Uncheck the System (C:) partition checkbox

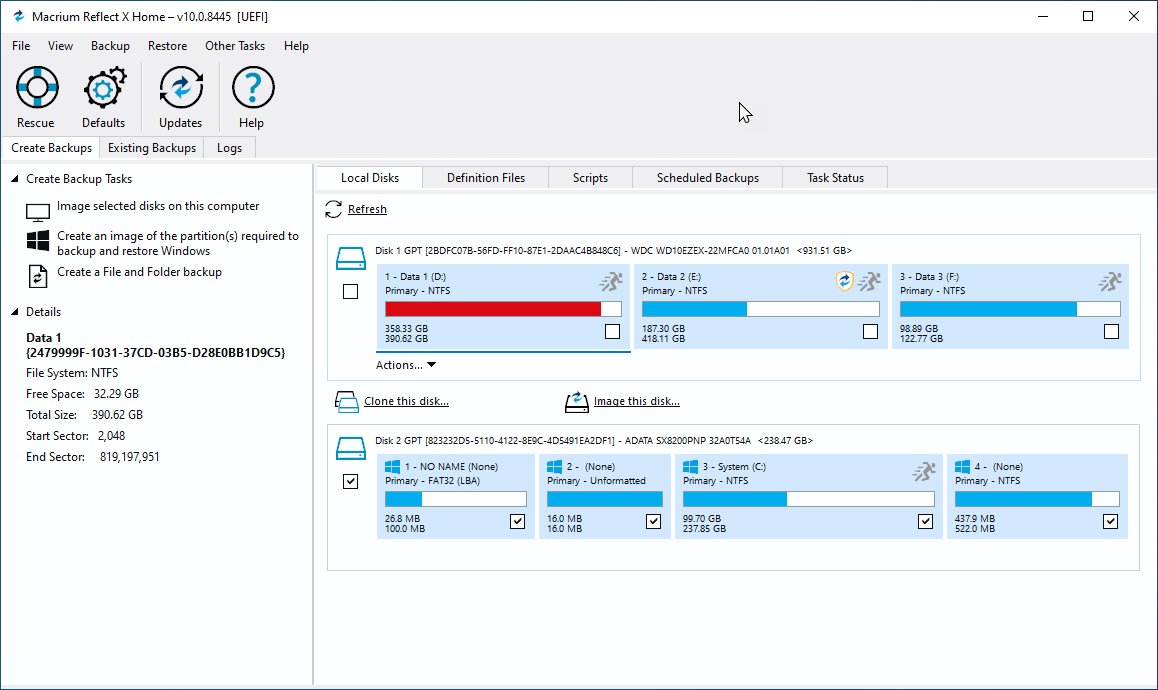coord(925,522)
